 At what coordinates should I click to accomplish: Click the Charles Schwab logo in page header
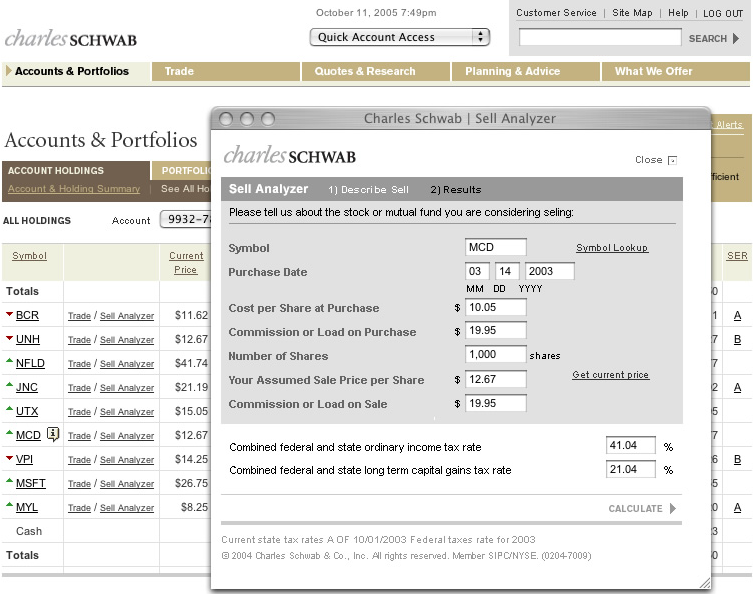pyautogui.click(x=71, y=39)
